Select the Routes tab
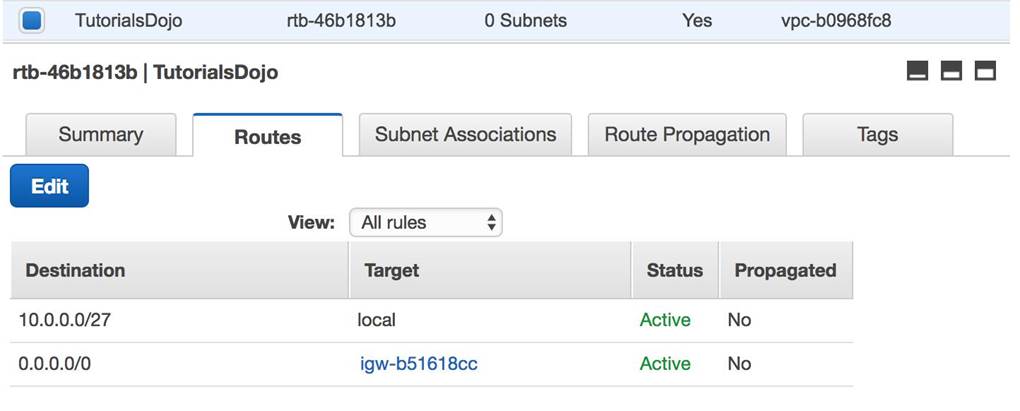The width and height of the screenshot is (1020, 411). tap(267, 137)
